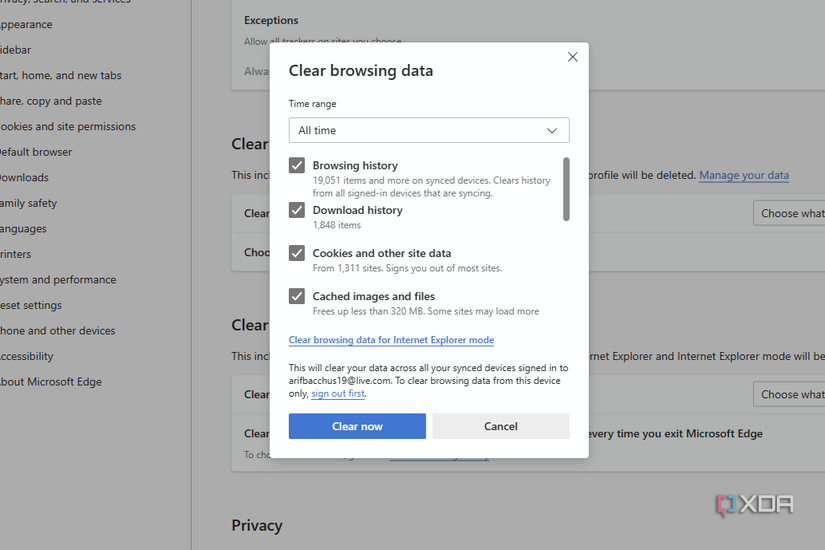Image resolution: width=825 pixels, height=550 pixels.
Task: Click upper Choose what to clear button
Action: pyautogui.click(x=789, y=213)
